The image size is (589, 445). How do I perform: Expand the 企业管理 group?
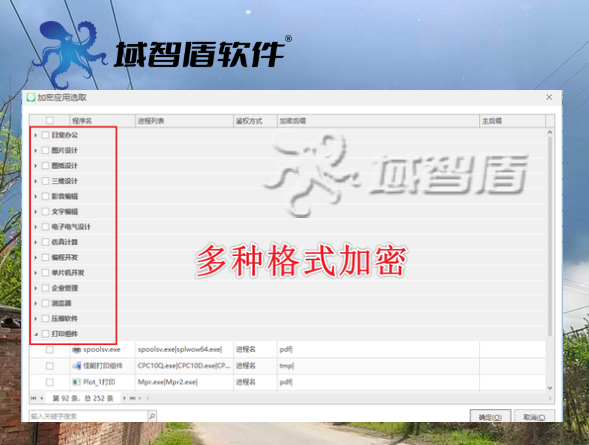tap(36, 288)
